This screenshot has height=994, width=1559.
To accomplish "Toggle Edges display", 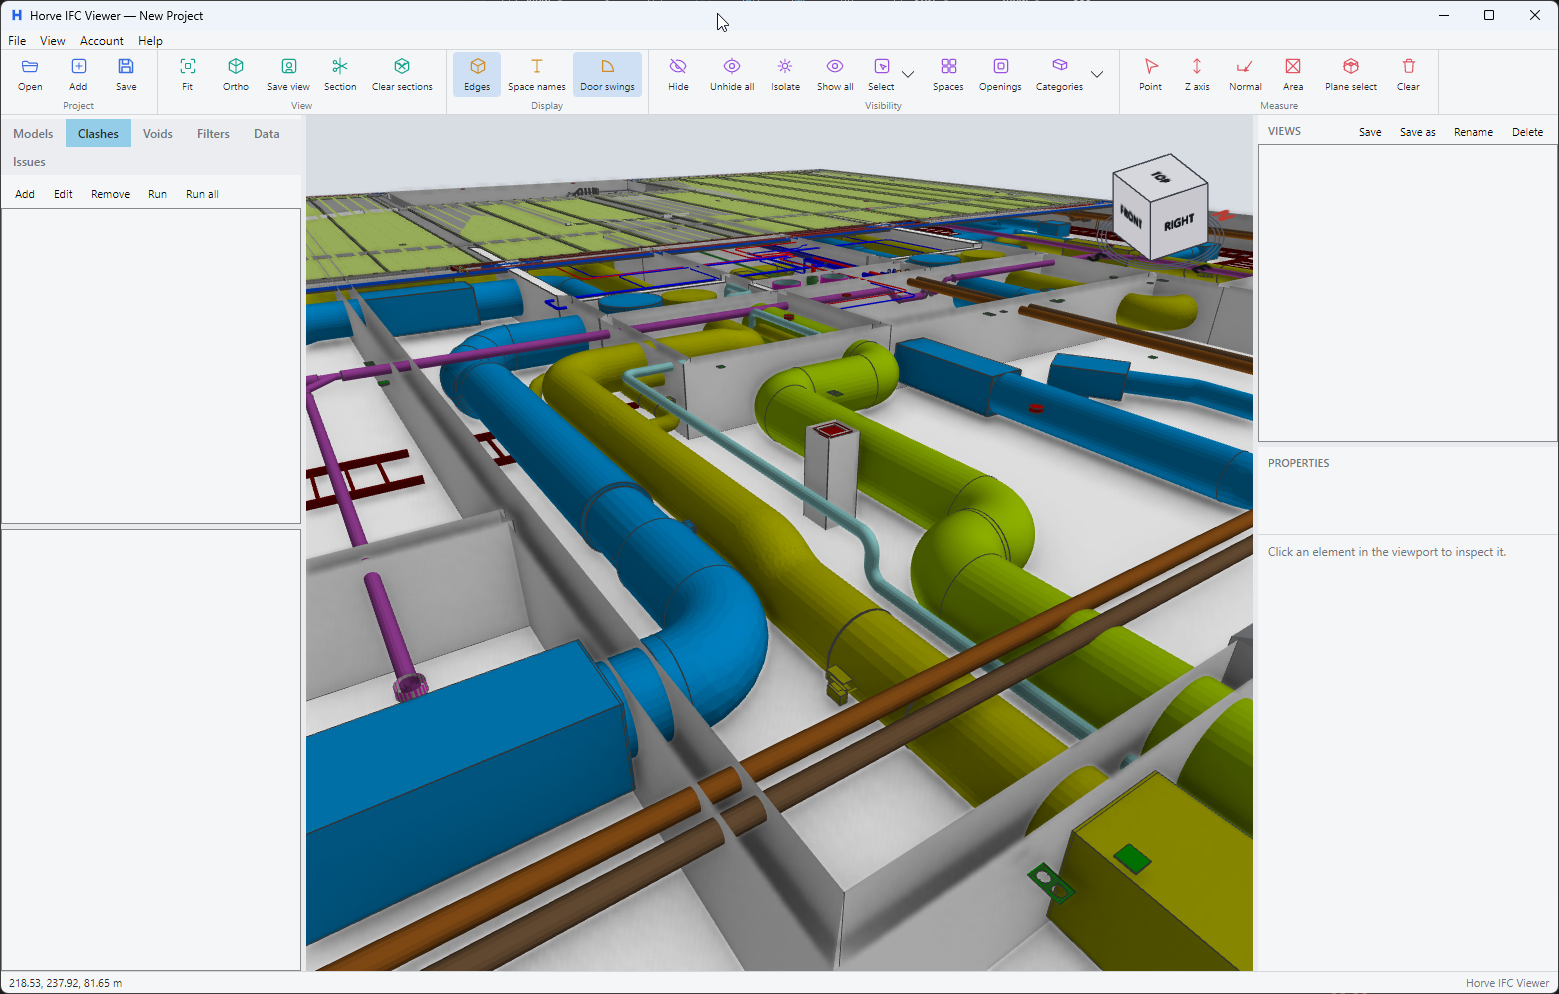I will 477,74.
